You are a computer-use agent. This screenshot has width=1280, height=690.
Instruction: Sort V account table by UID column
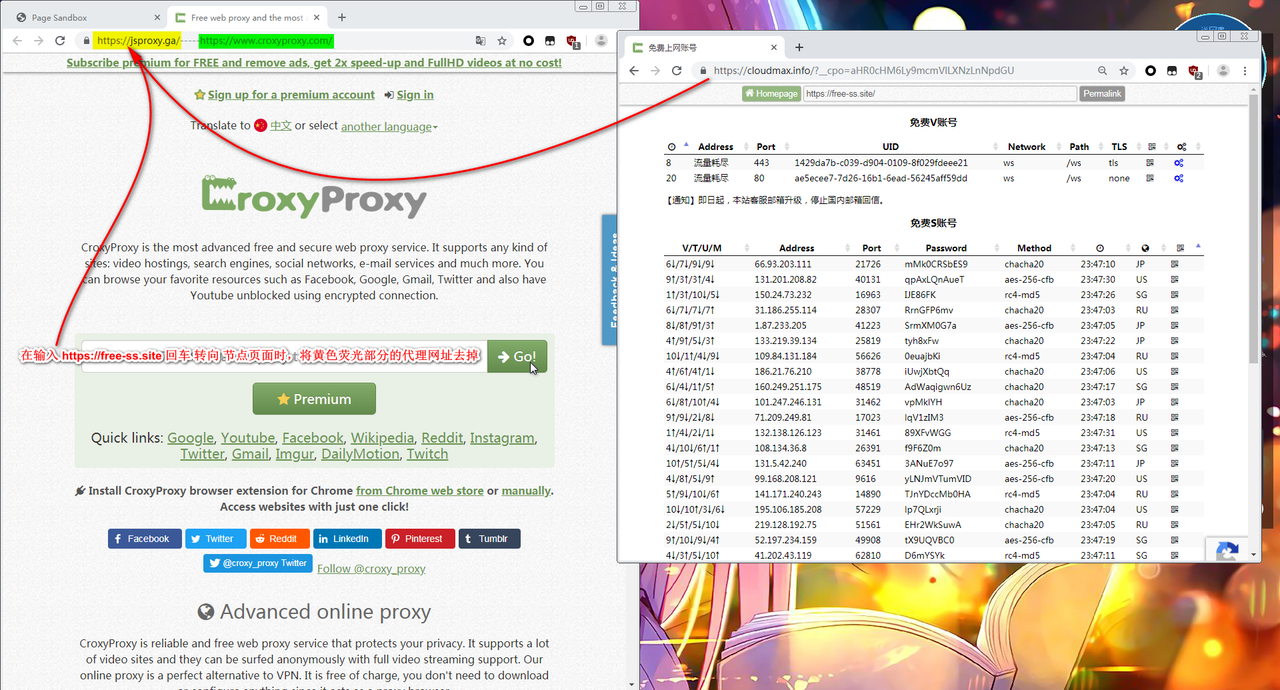coord(890,146)
